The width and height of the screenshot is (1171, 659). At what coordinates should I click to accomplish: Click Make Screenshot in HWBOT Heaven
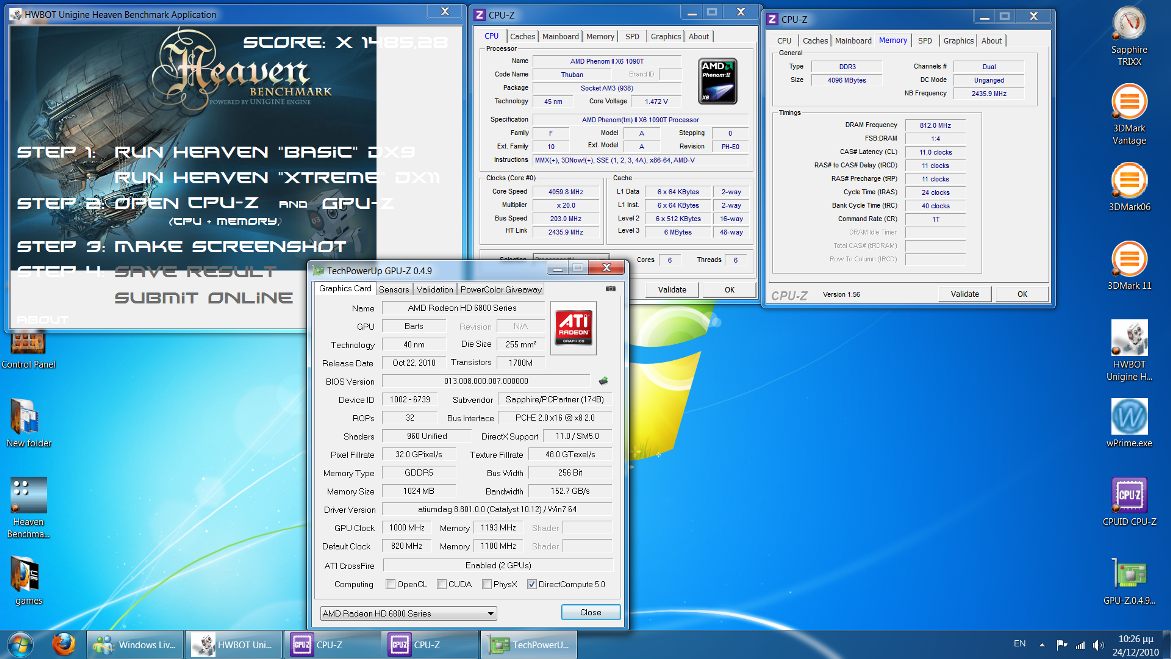pyautogui.click(x=230, y=247)
